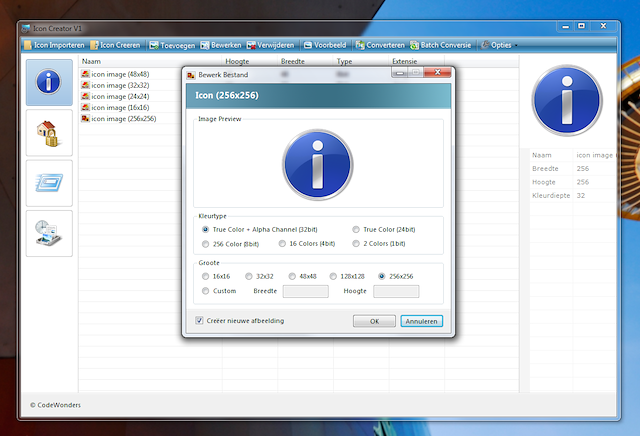Screen dimensions: 640x436
Task: Toggle Creëer nieuwe afbeelding checkbox
Action: pos(199,320)
